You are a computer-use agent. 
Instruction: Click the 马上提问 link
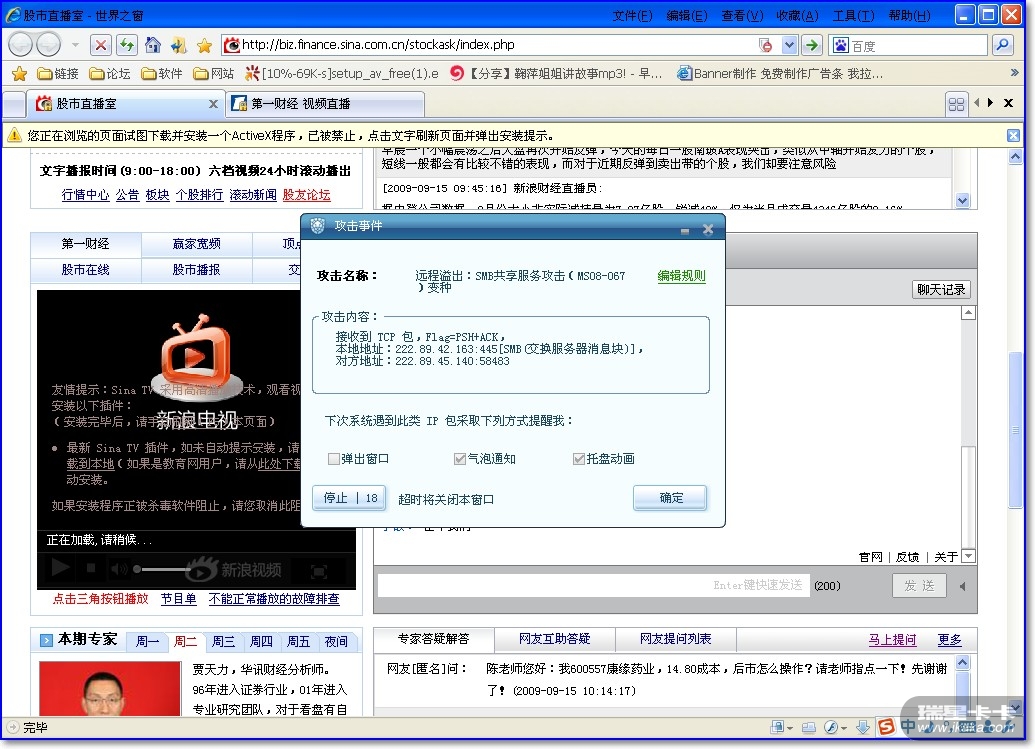click(x=892, y=639)
